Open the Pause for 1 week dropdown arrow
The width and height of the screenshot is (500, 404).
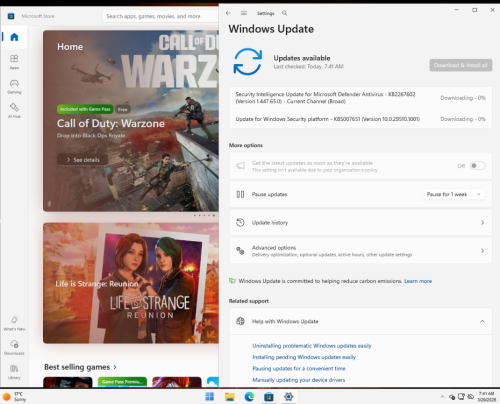click(x=478, y=194)
